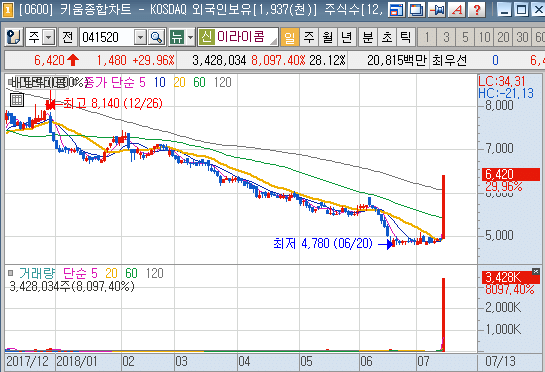Click the 최저 4,780 (06/20) low marker
The image size is (545, 372).
point(323,243)
